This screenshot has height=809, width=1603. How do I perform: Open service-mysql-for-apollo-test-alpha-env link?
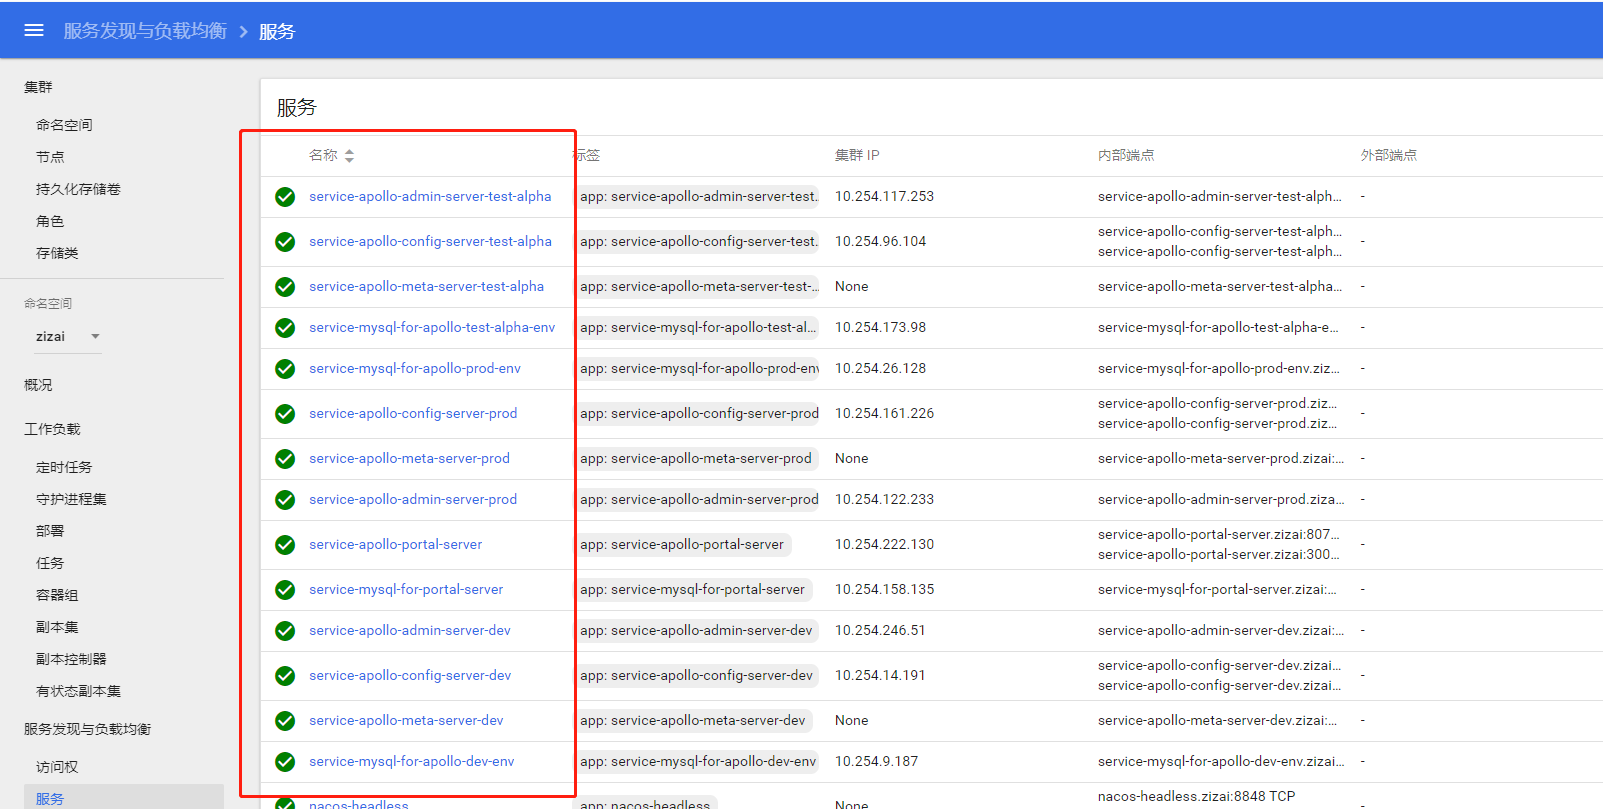pyautogui.click(x=432, y=327)
